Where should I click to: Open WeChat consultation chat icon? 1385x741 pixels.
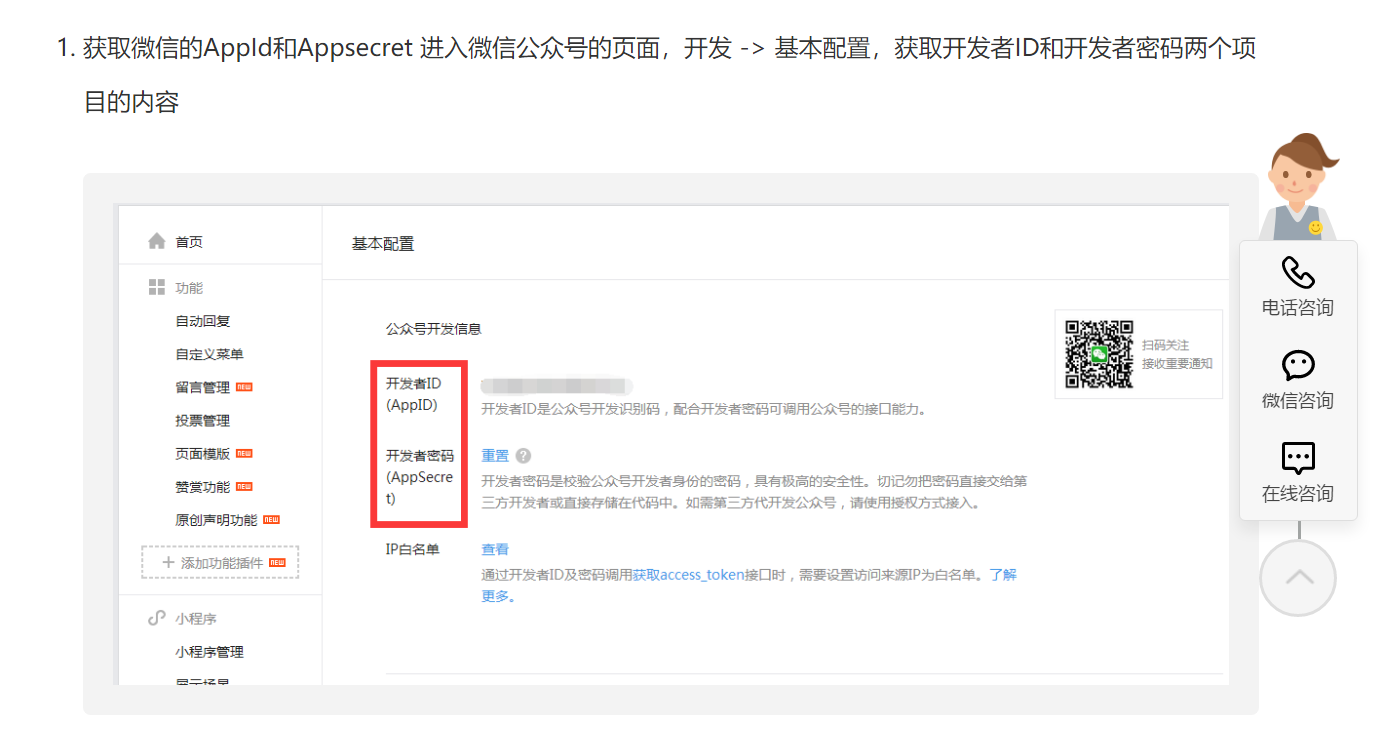1298,365
